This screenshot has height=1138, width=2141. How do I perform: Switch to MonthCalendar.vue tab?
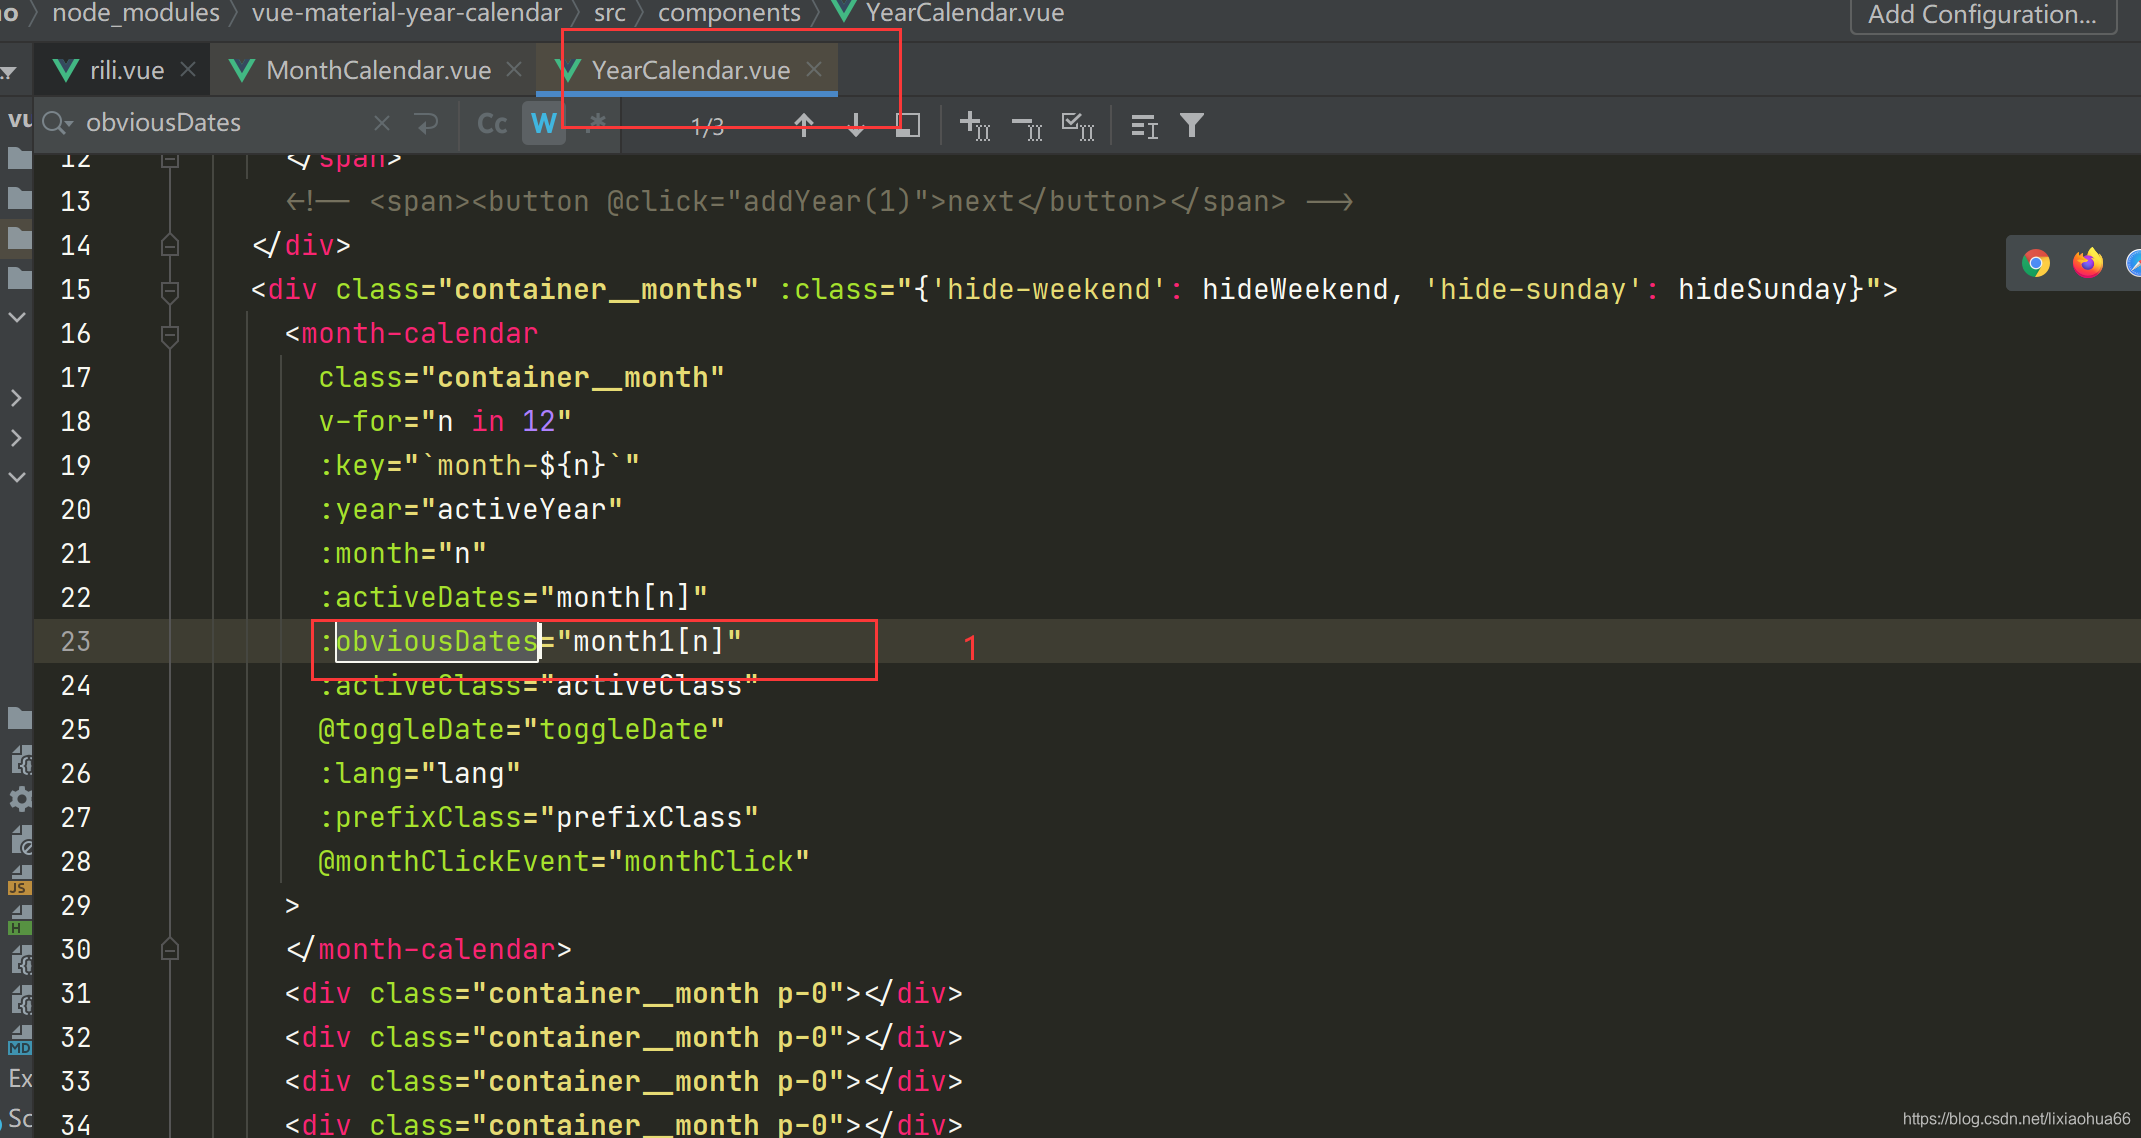[377, 70]
